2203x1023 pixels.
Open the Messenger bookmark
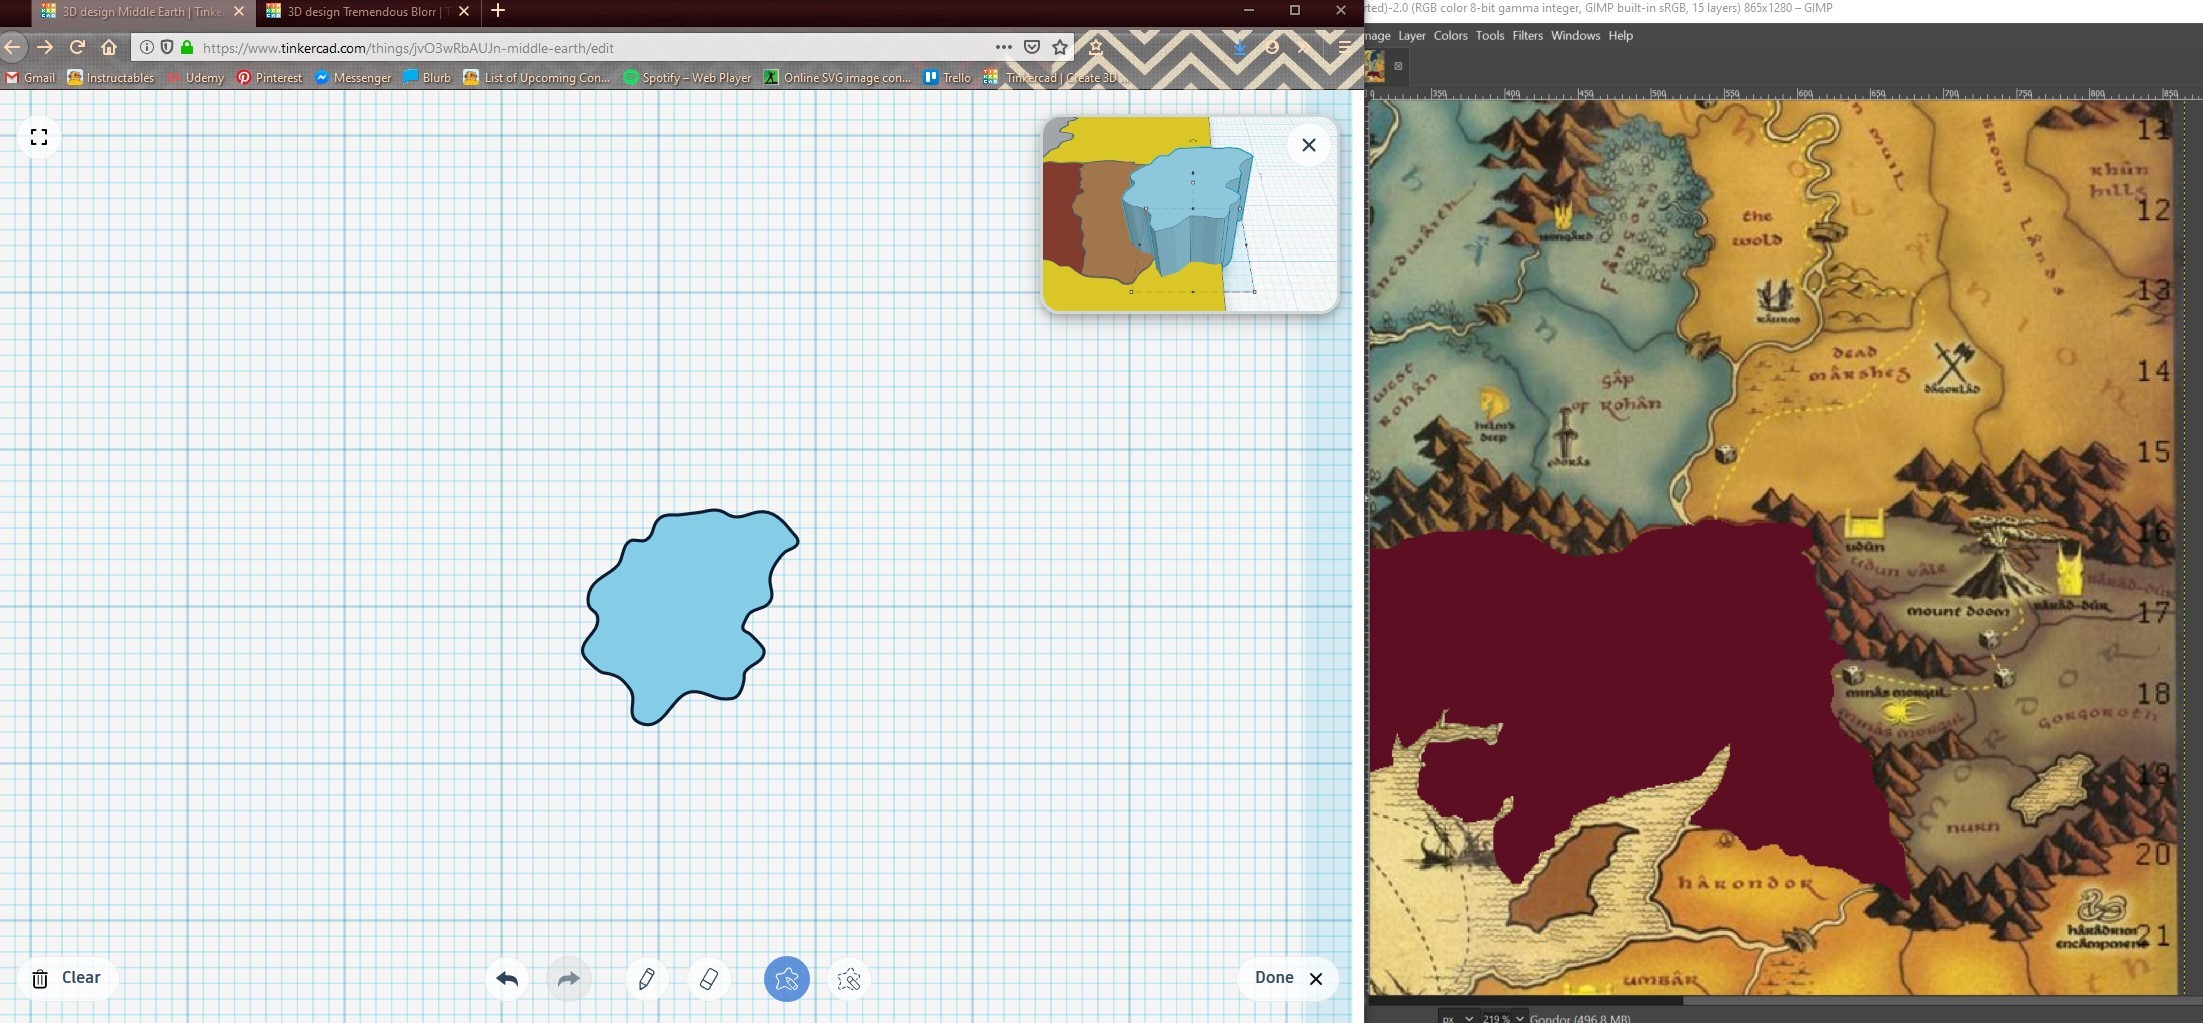pyautogui.click(x=353, y=77)
